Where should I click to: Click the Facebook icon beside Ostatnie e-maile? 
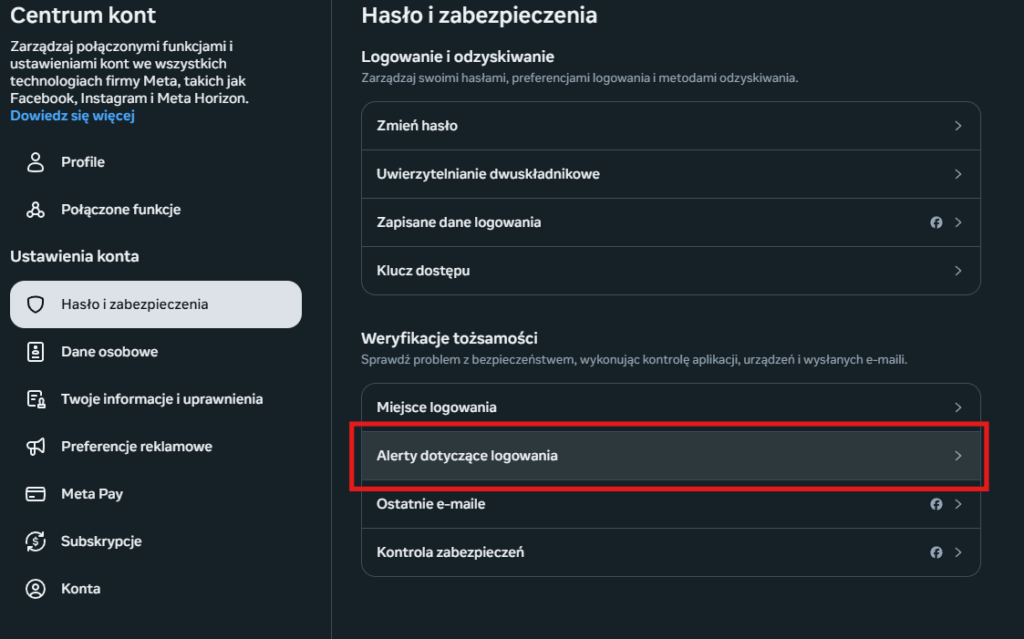coord(937,503)
